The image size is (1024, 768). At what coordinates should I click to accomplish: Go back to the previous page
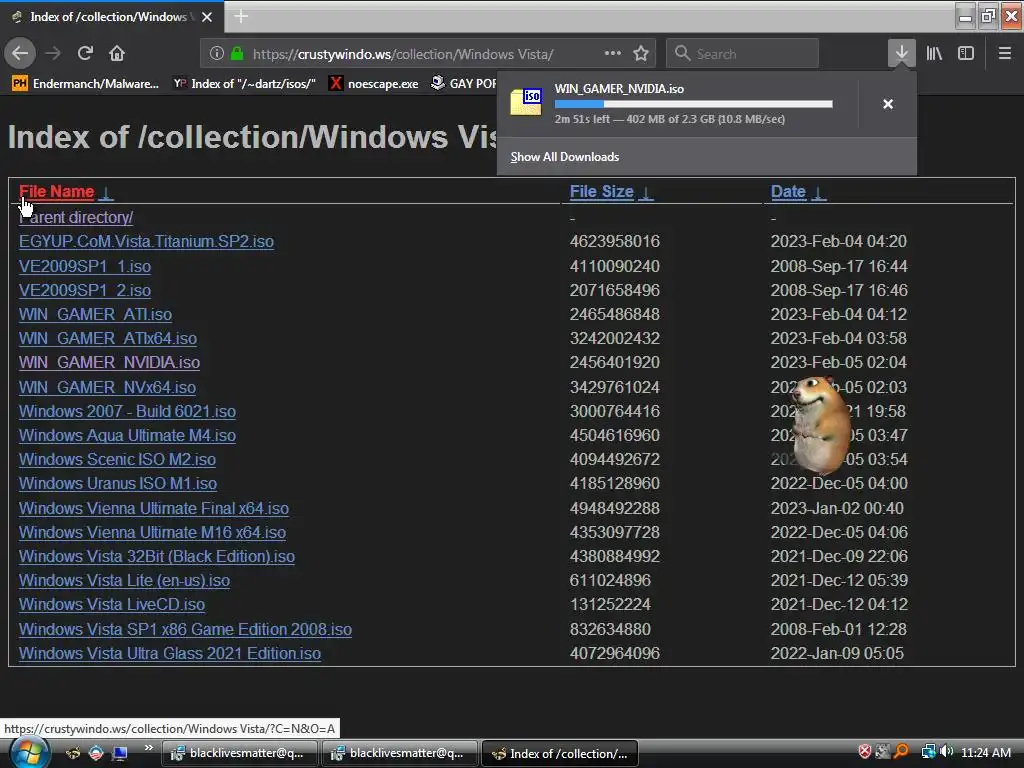coord(20,53)
